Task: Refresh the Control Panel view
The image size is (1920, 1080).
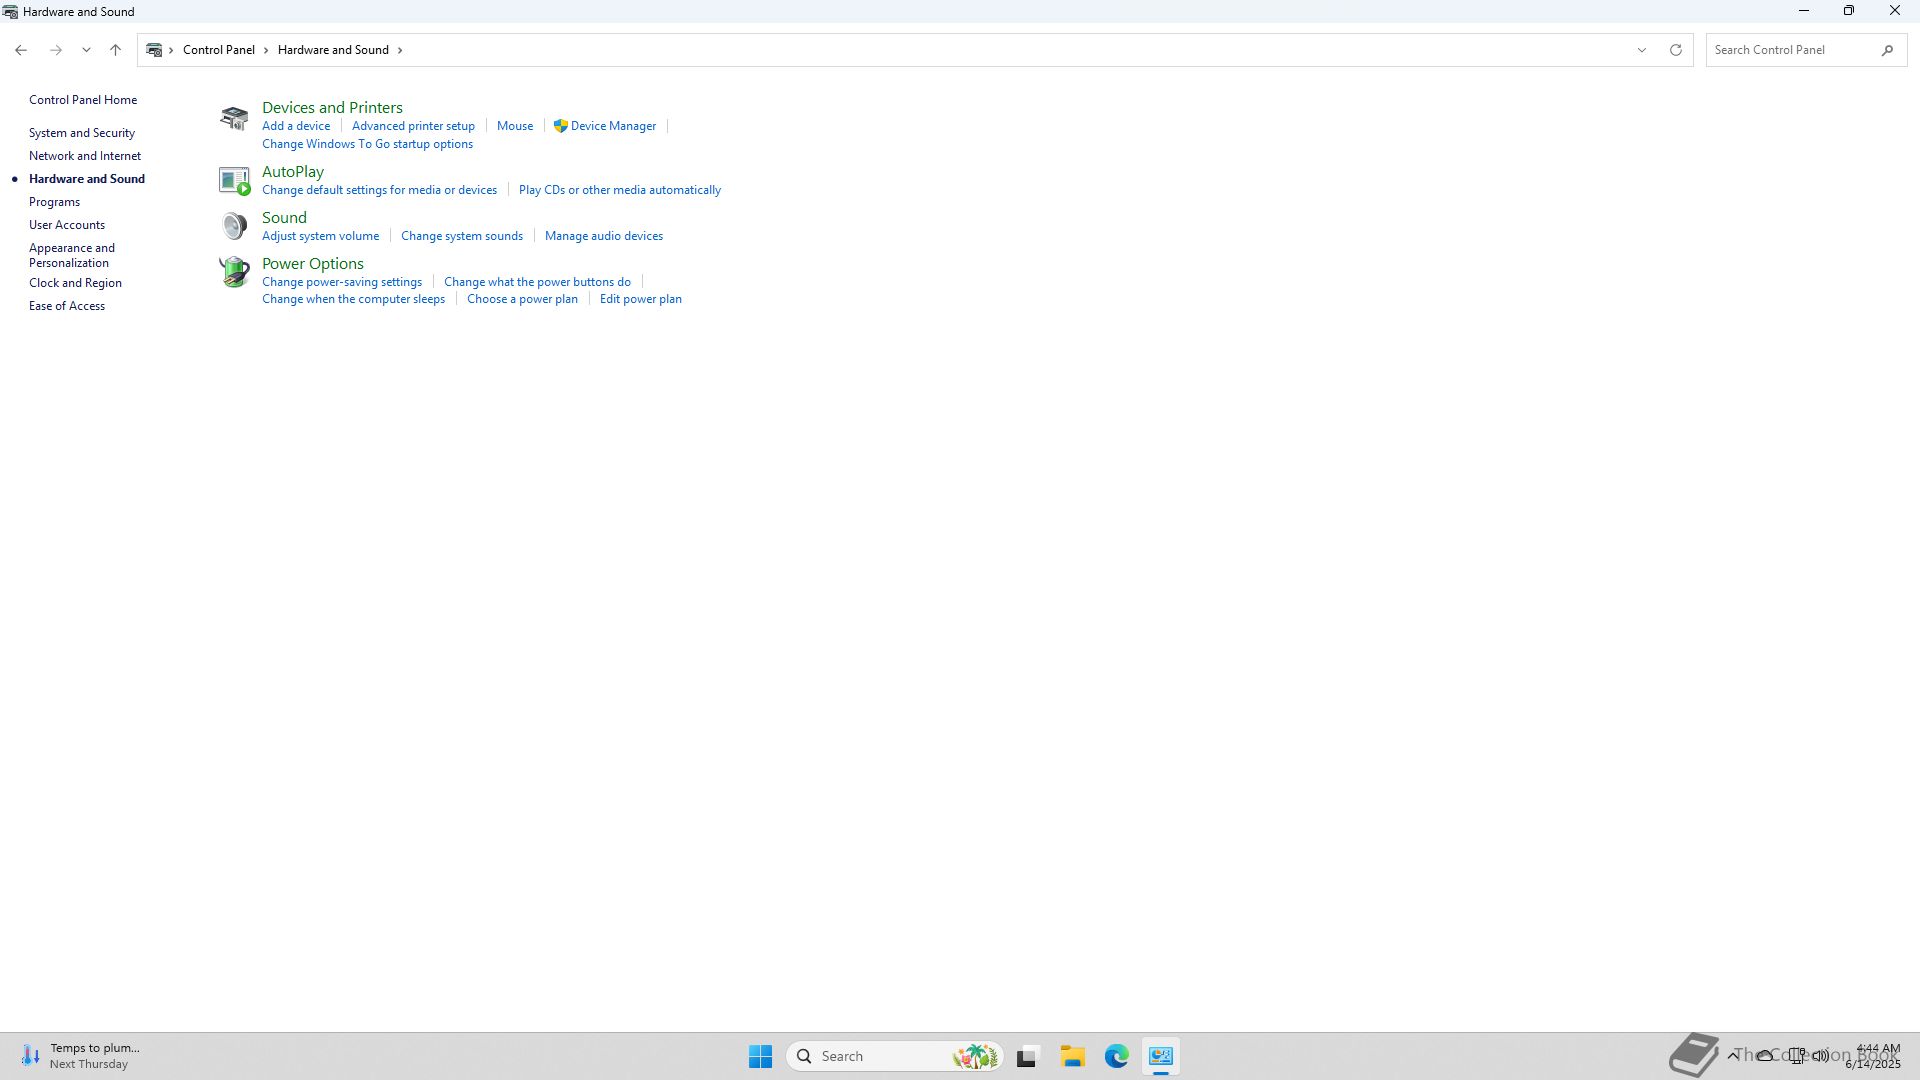Action: tap(1676, 50)
